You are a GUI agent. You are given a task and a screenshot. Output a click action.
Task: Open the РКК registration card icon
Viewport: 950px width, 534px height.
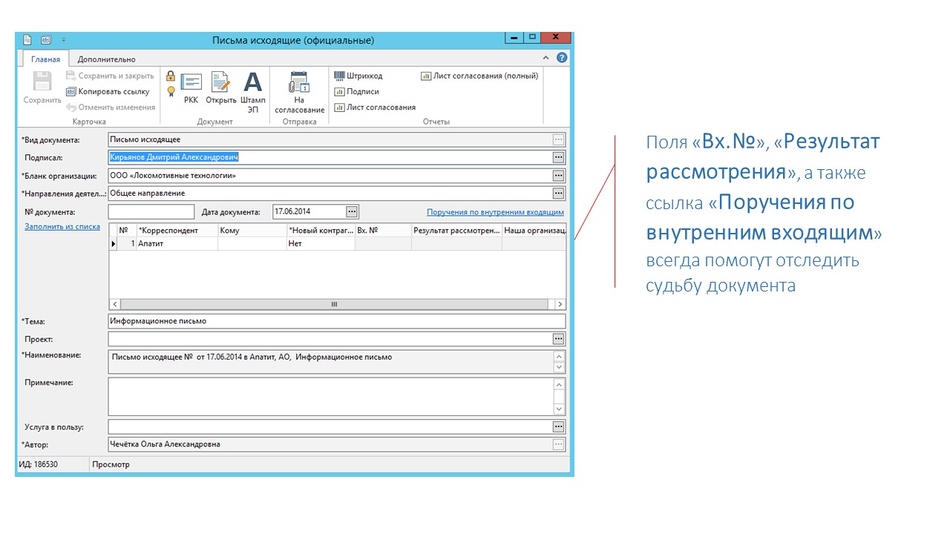pyautogui.click(x=191, y=88)
